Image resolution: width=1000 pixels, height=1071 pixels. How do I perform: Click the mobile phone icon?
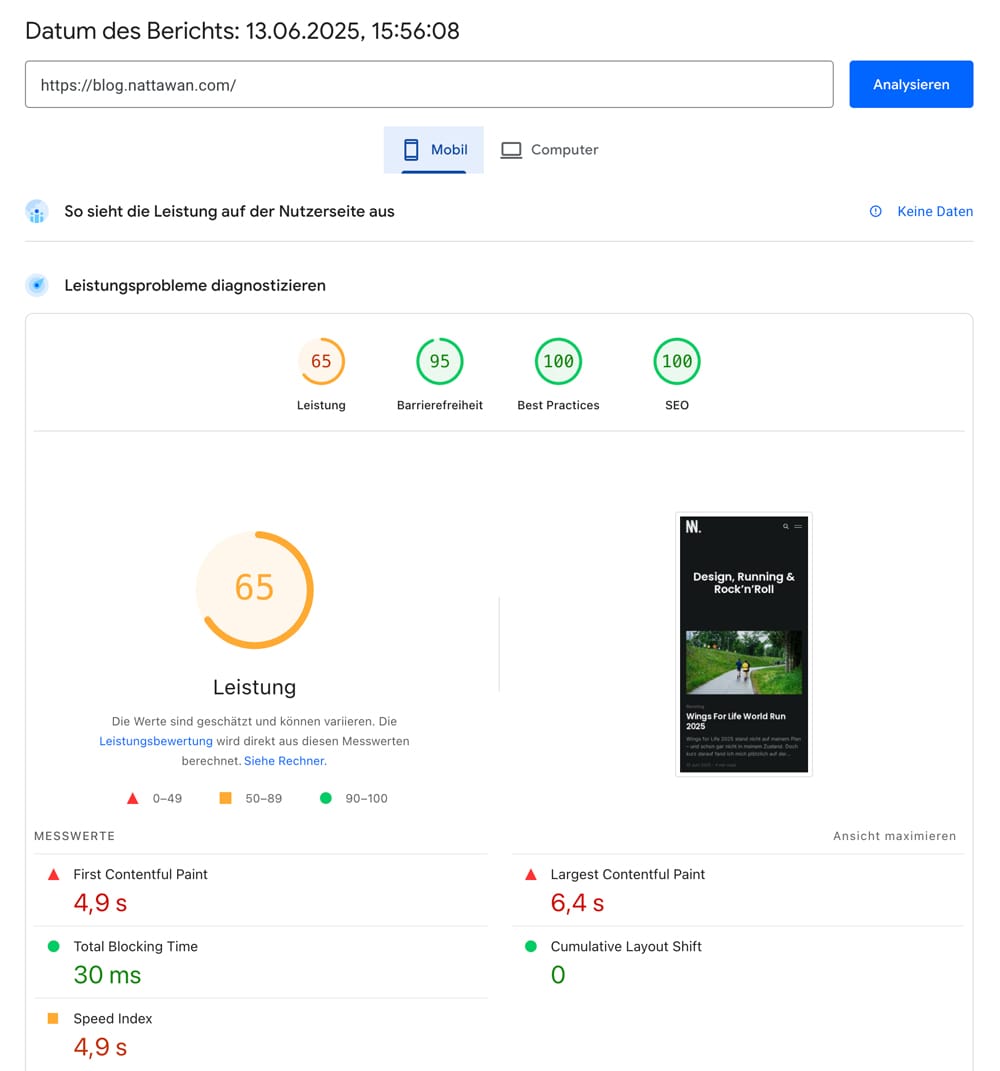[411, 150]
